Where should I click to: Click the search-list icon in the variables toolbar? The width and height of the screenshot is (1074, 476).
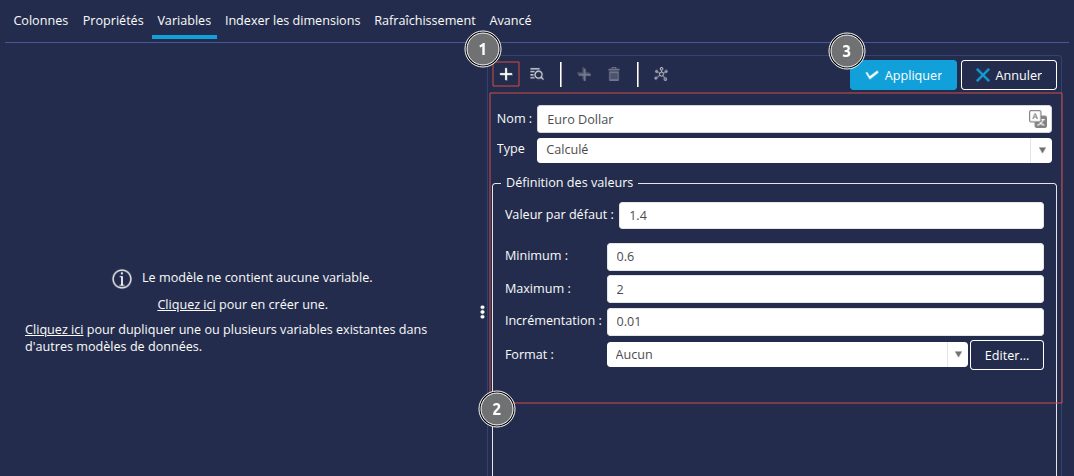coord(537,74)
